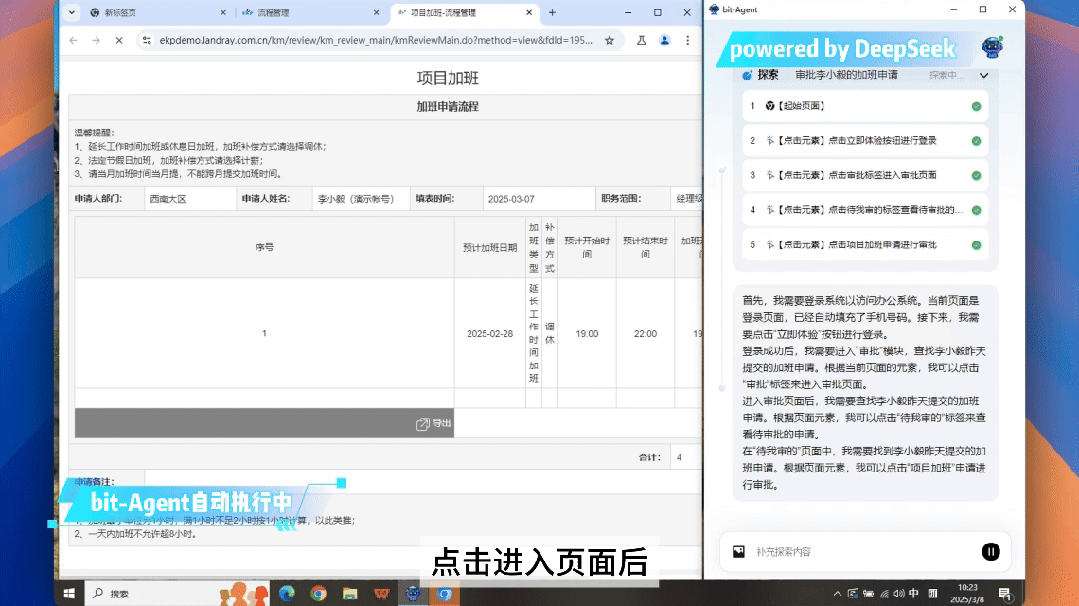The height and width of the screenshot is (606, 1079).
Task: Click the 中 IME indicator in the system tray
Action: coord(913,592)
